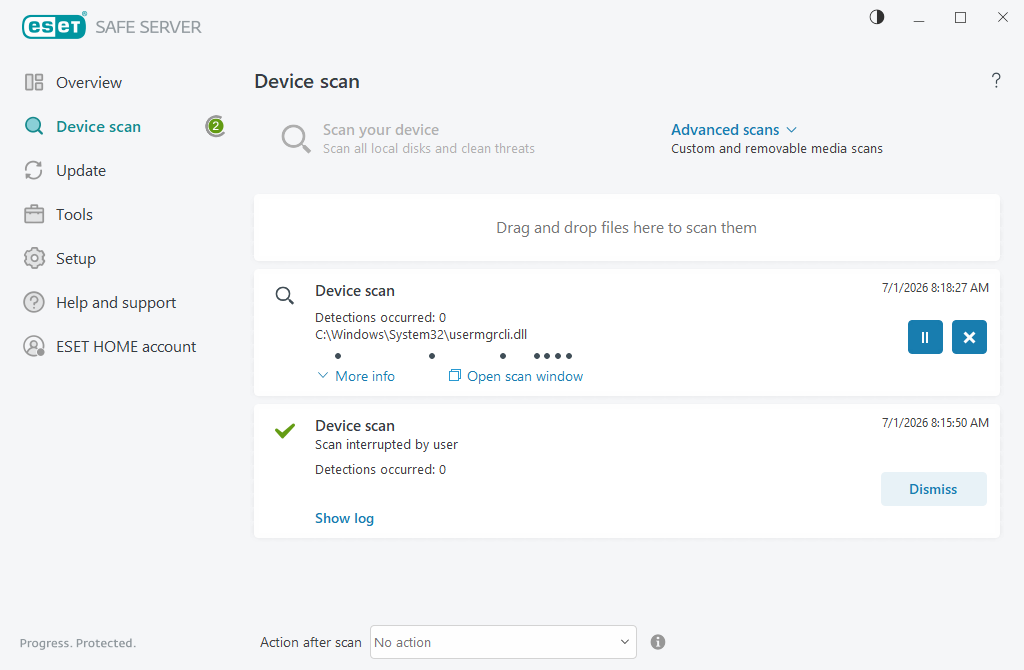The width and height of the screenshot is (1024, 670).
Task: Click the ESET logo
Action: pyautogui.click(x=54, y=26)
